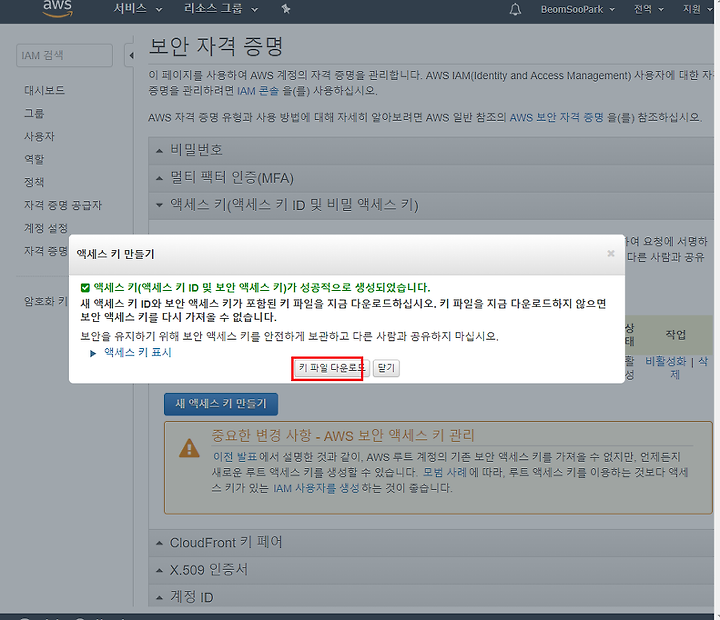Open 그룹 in sidebar

[34, 113]
